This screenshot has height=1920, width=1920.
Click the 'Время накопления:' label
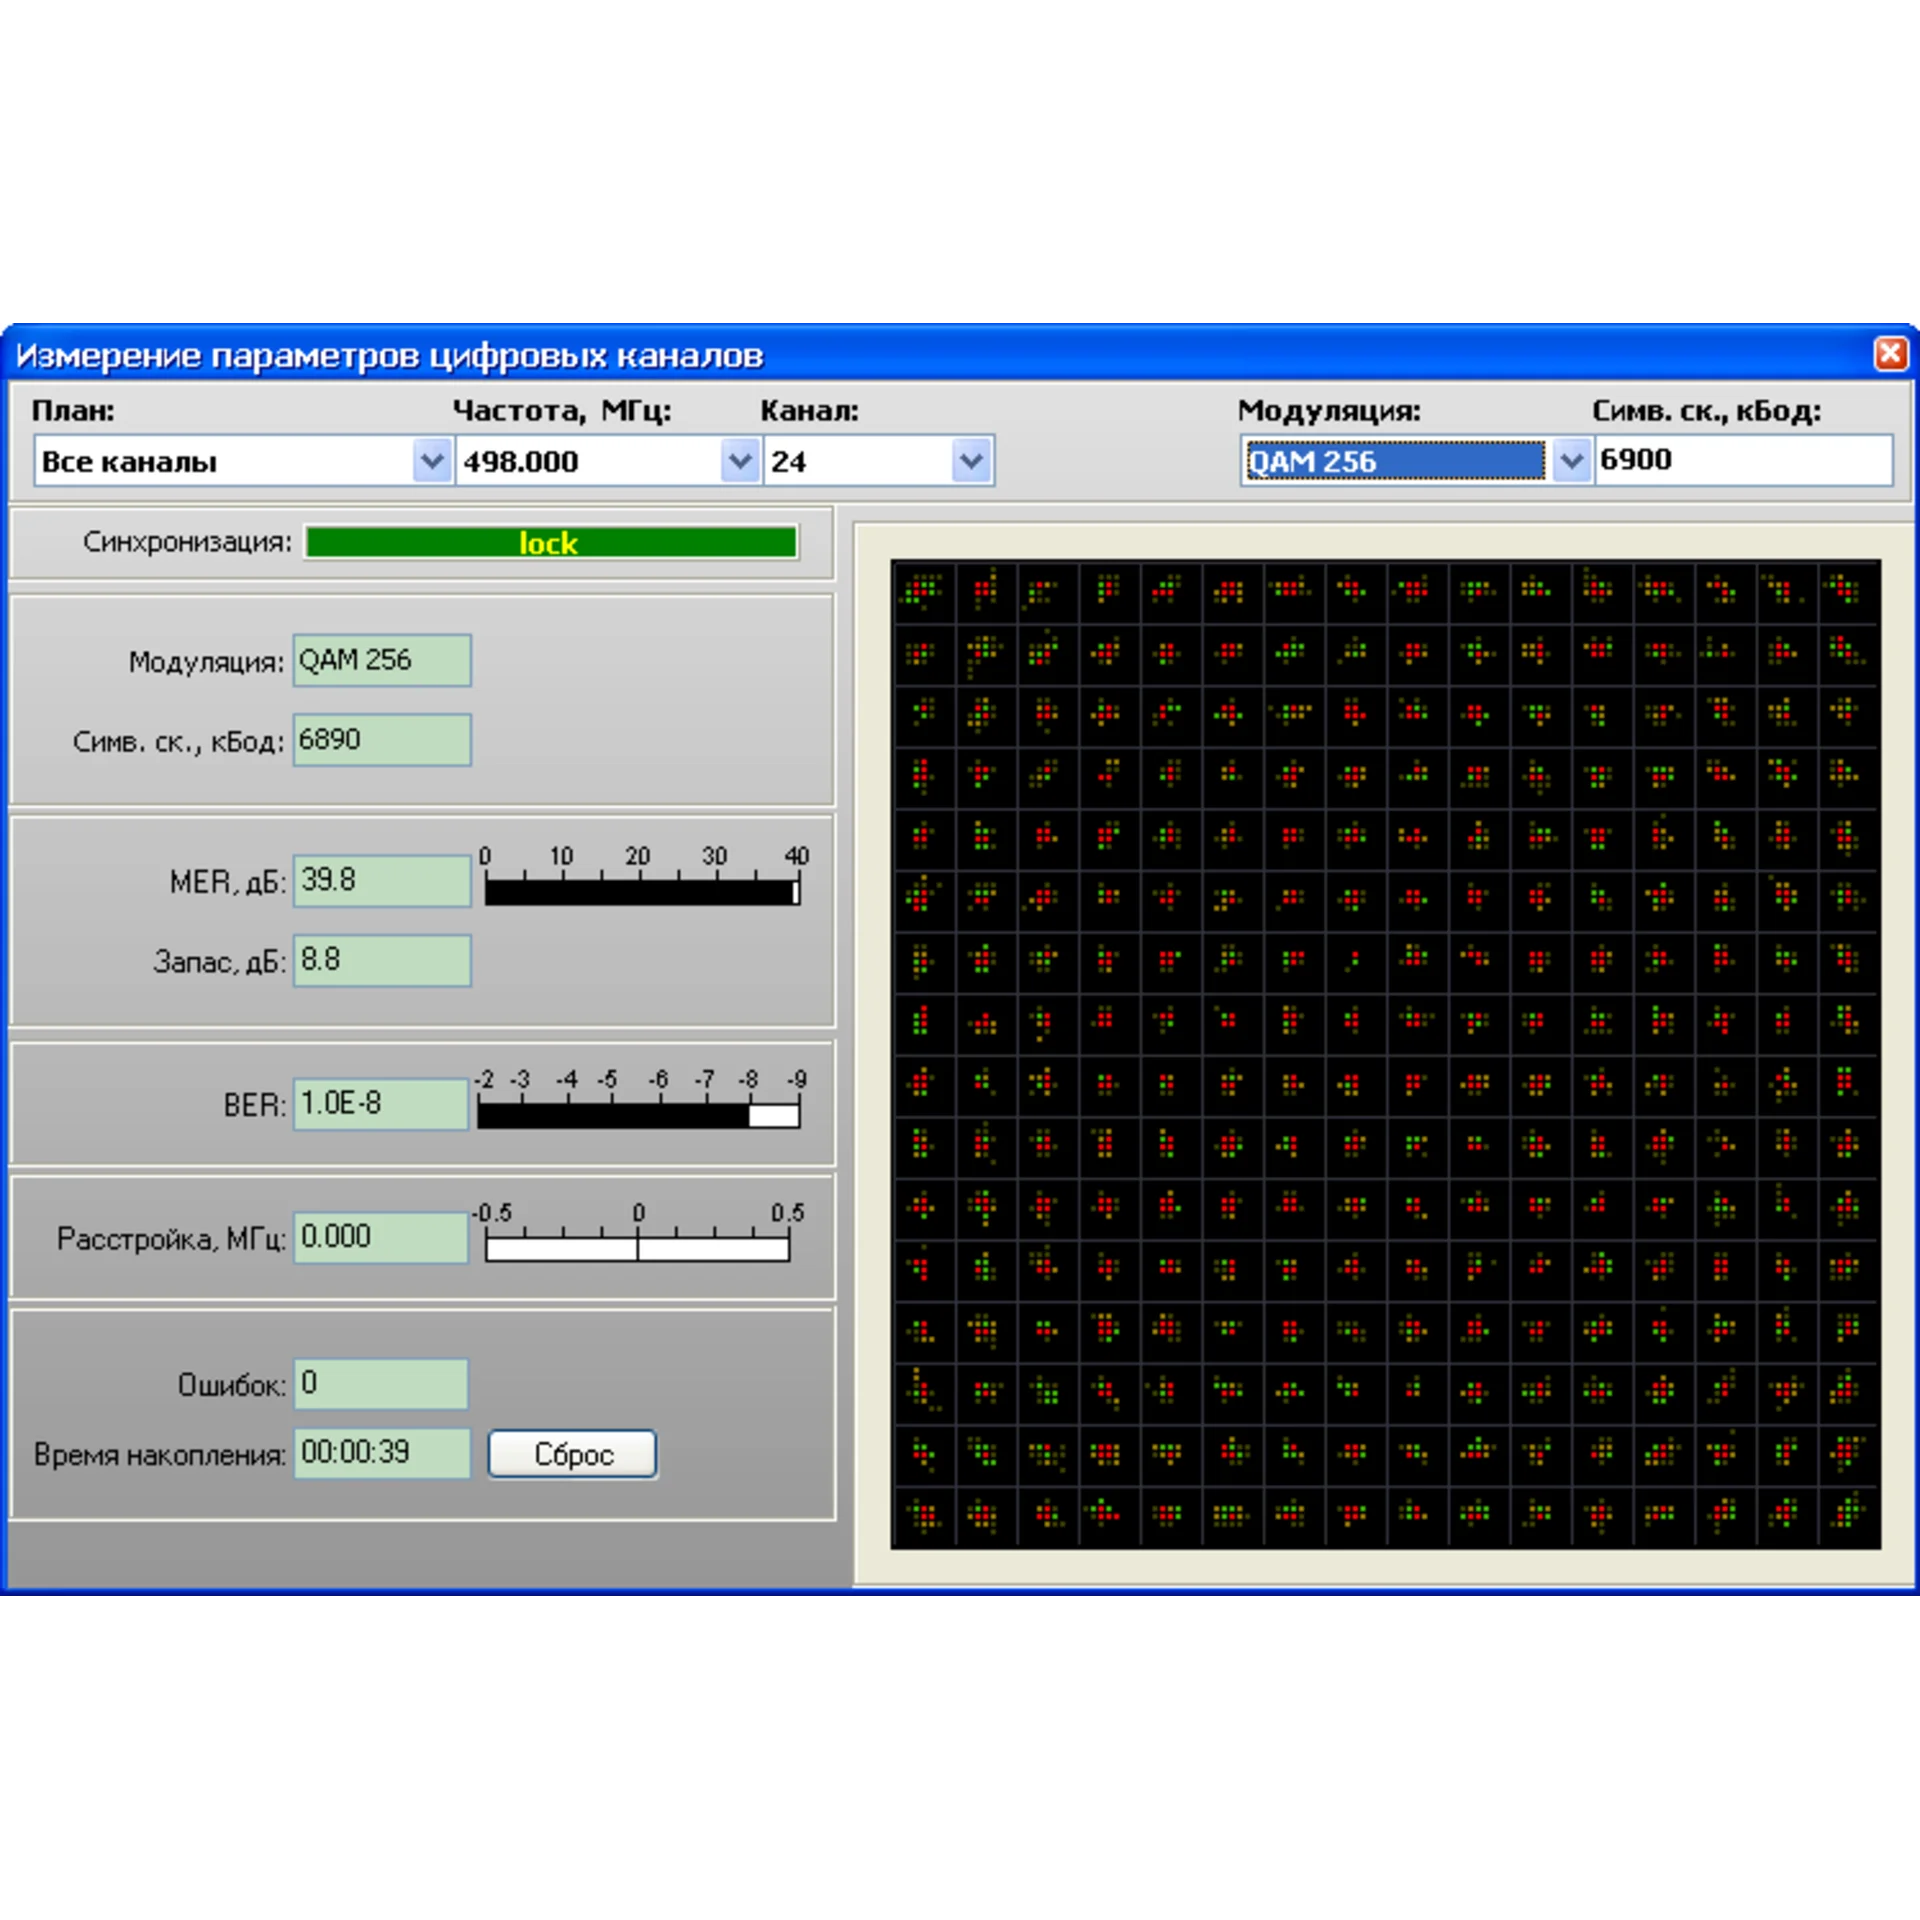[x=160, y=1454]
